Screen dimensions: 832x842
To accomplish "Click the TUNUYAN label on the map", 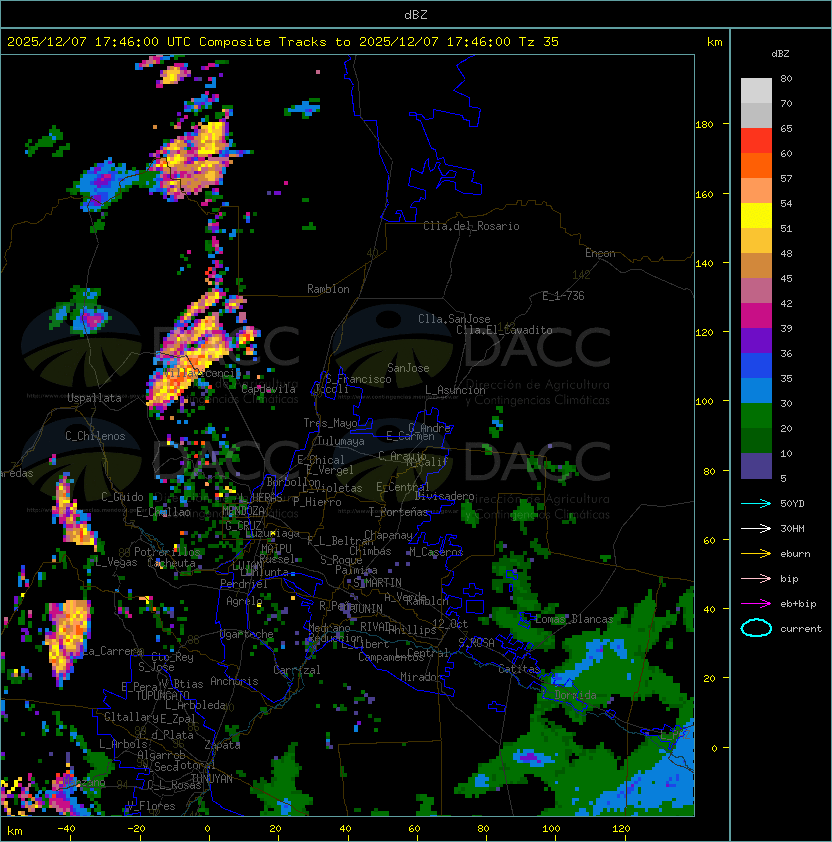I will [212, 779].
